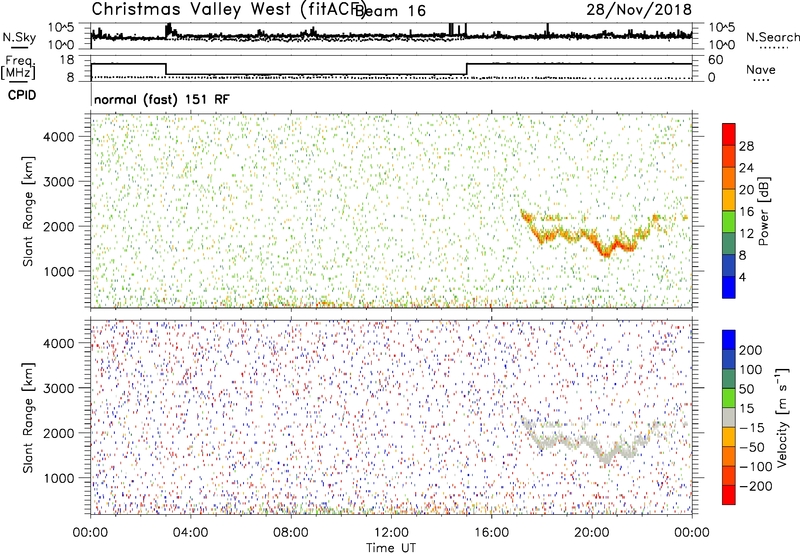Click the 'Velocity [m s-1]' colorbar label
800x554 pixels.
coord(782,417)
